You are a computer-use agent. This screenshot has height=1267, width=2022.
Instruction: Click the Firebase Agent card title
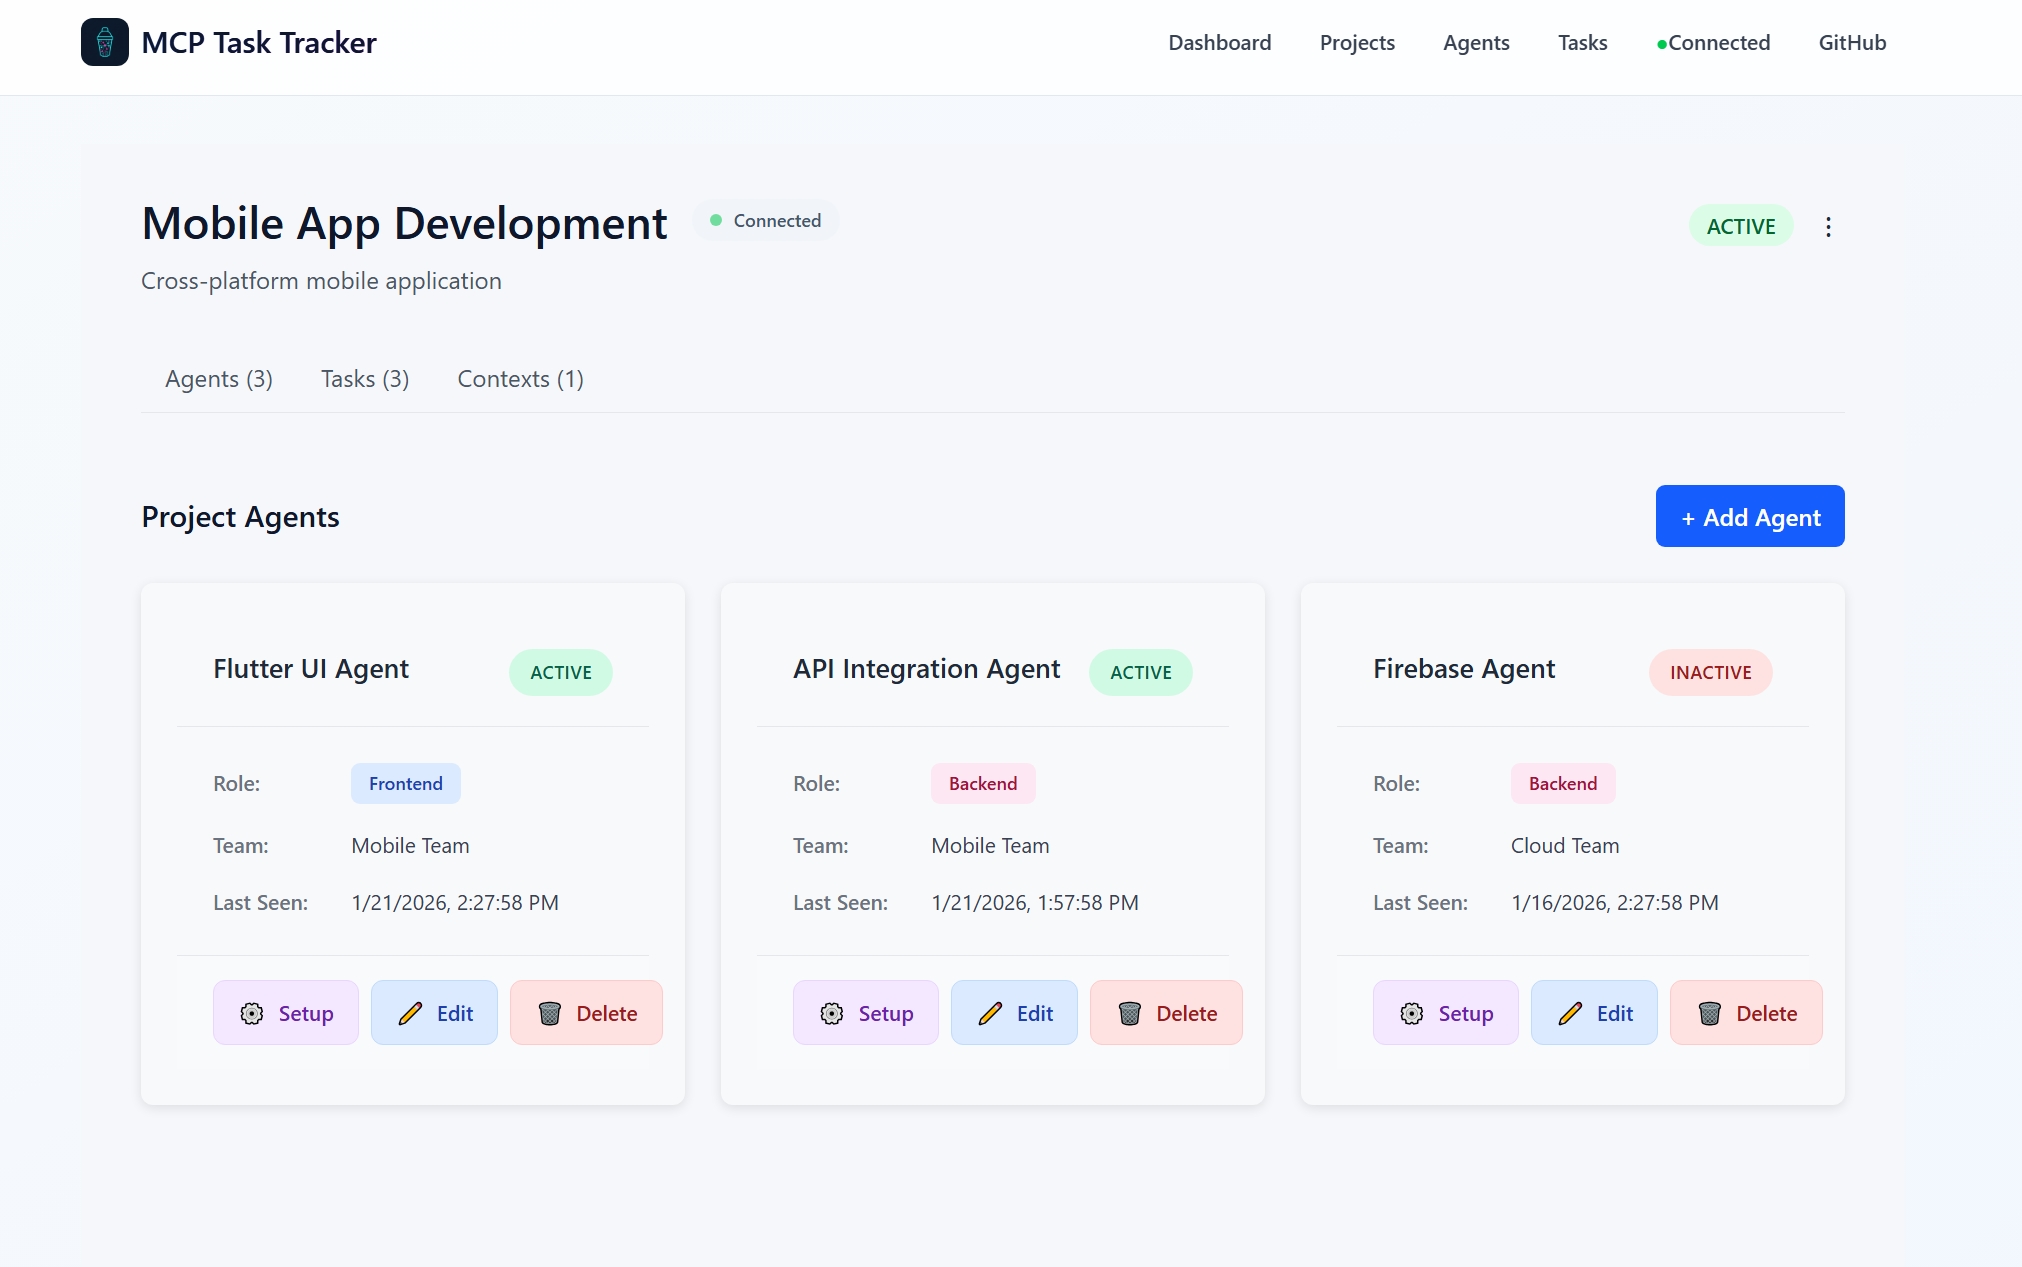[1464, 669]
